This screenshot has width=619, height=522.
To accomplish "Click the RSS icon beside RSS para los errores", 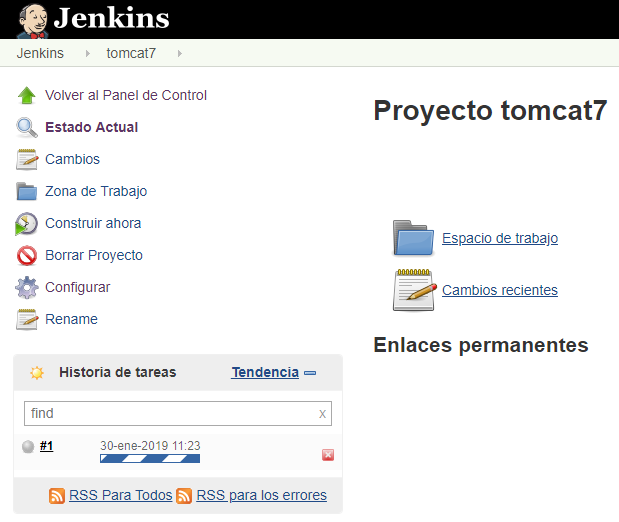I will coord(184,496).
